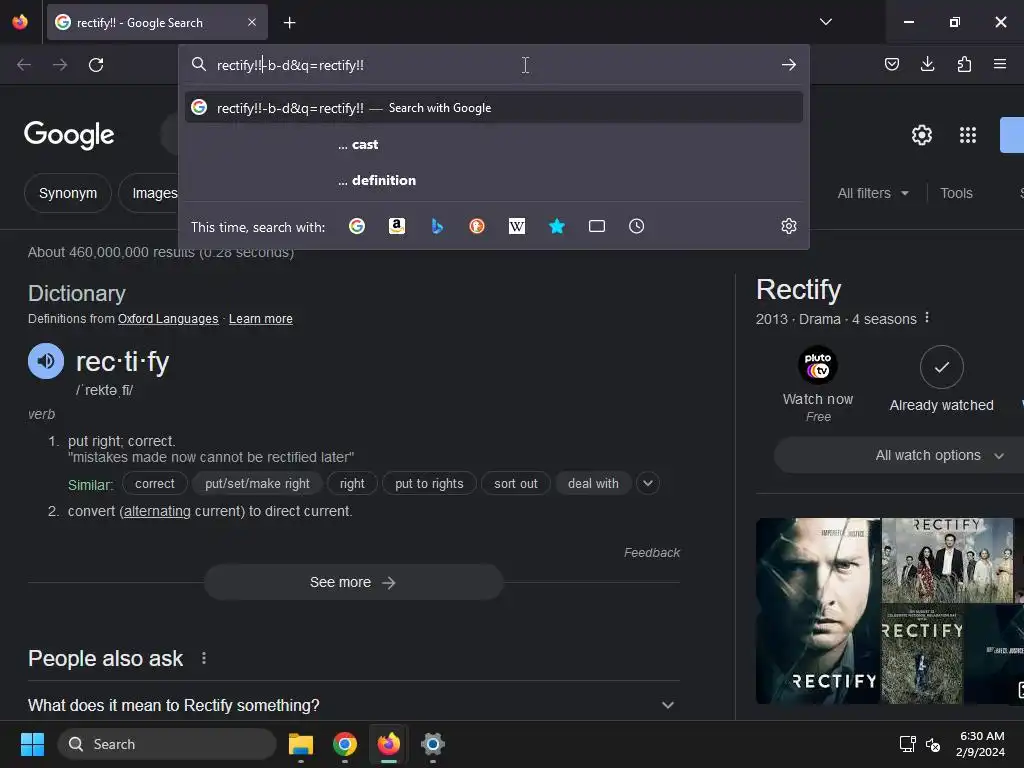Click the taskbar Search box
Screen dimensions: 1024x768
pyautogui.click(x=167, y=744)
